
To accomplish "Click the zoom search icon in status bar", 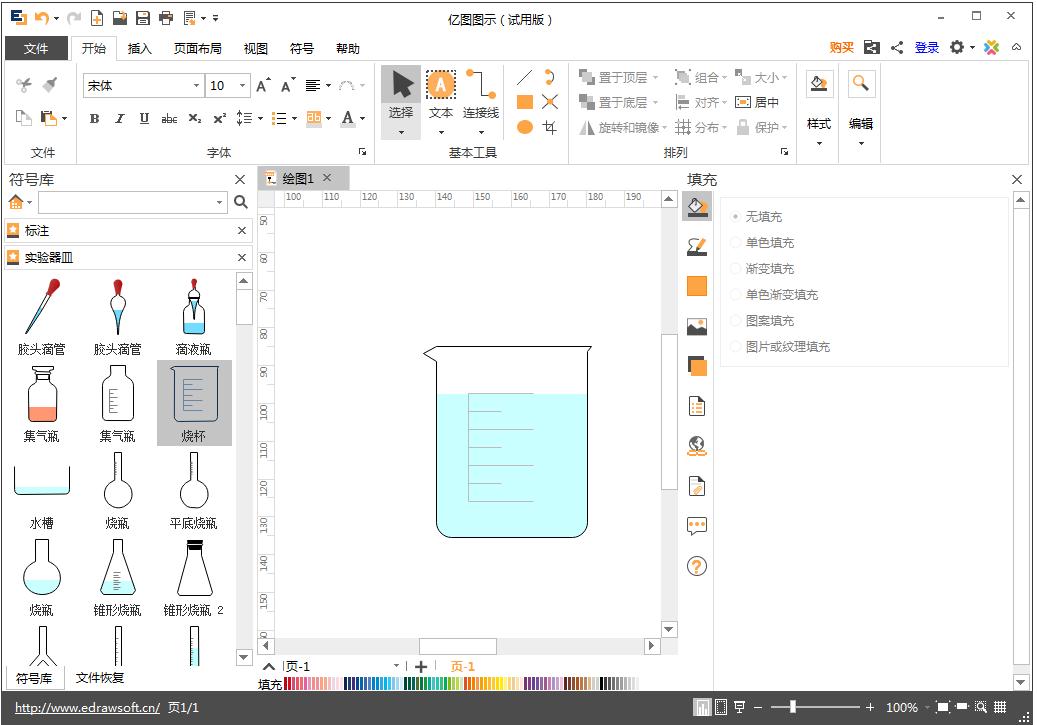I will point(981,707).
